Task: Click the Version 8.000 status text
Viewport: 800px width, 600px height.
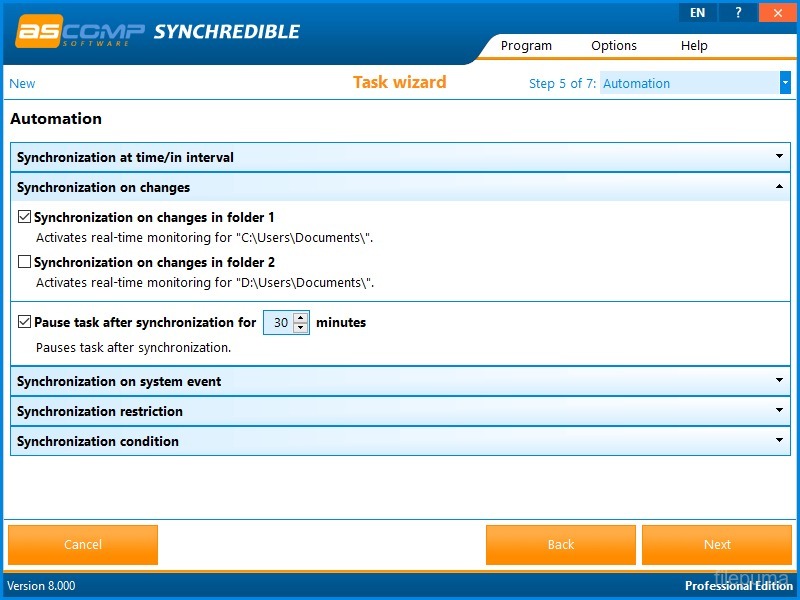Action: point(41,586)
